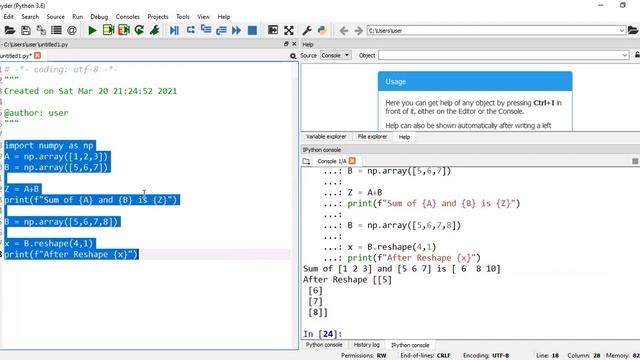Stop debugging with the blue square
Image resolution: width=640 pixels, height=360 pixels.
[252, 30]
